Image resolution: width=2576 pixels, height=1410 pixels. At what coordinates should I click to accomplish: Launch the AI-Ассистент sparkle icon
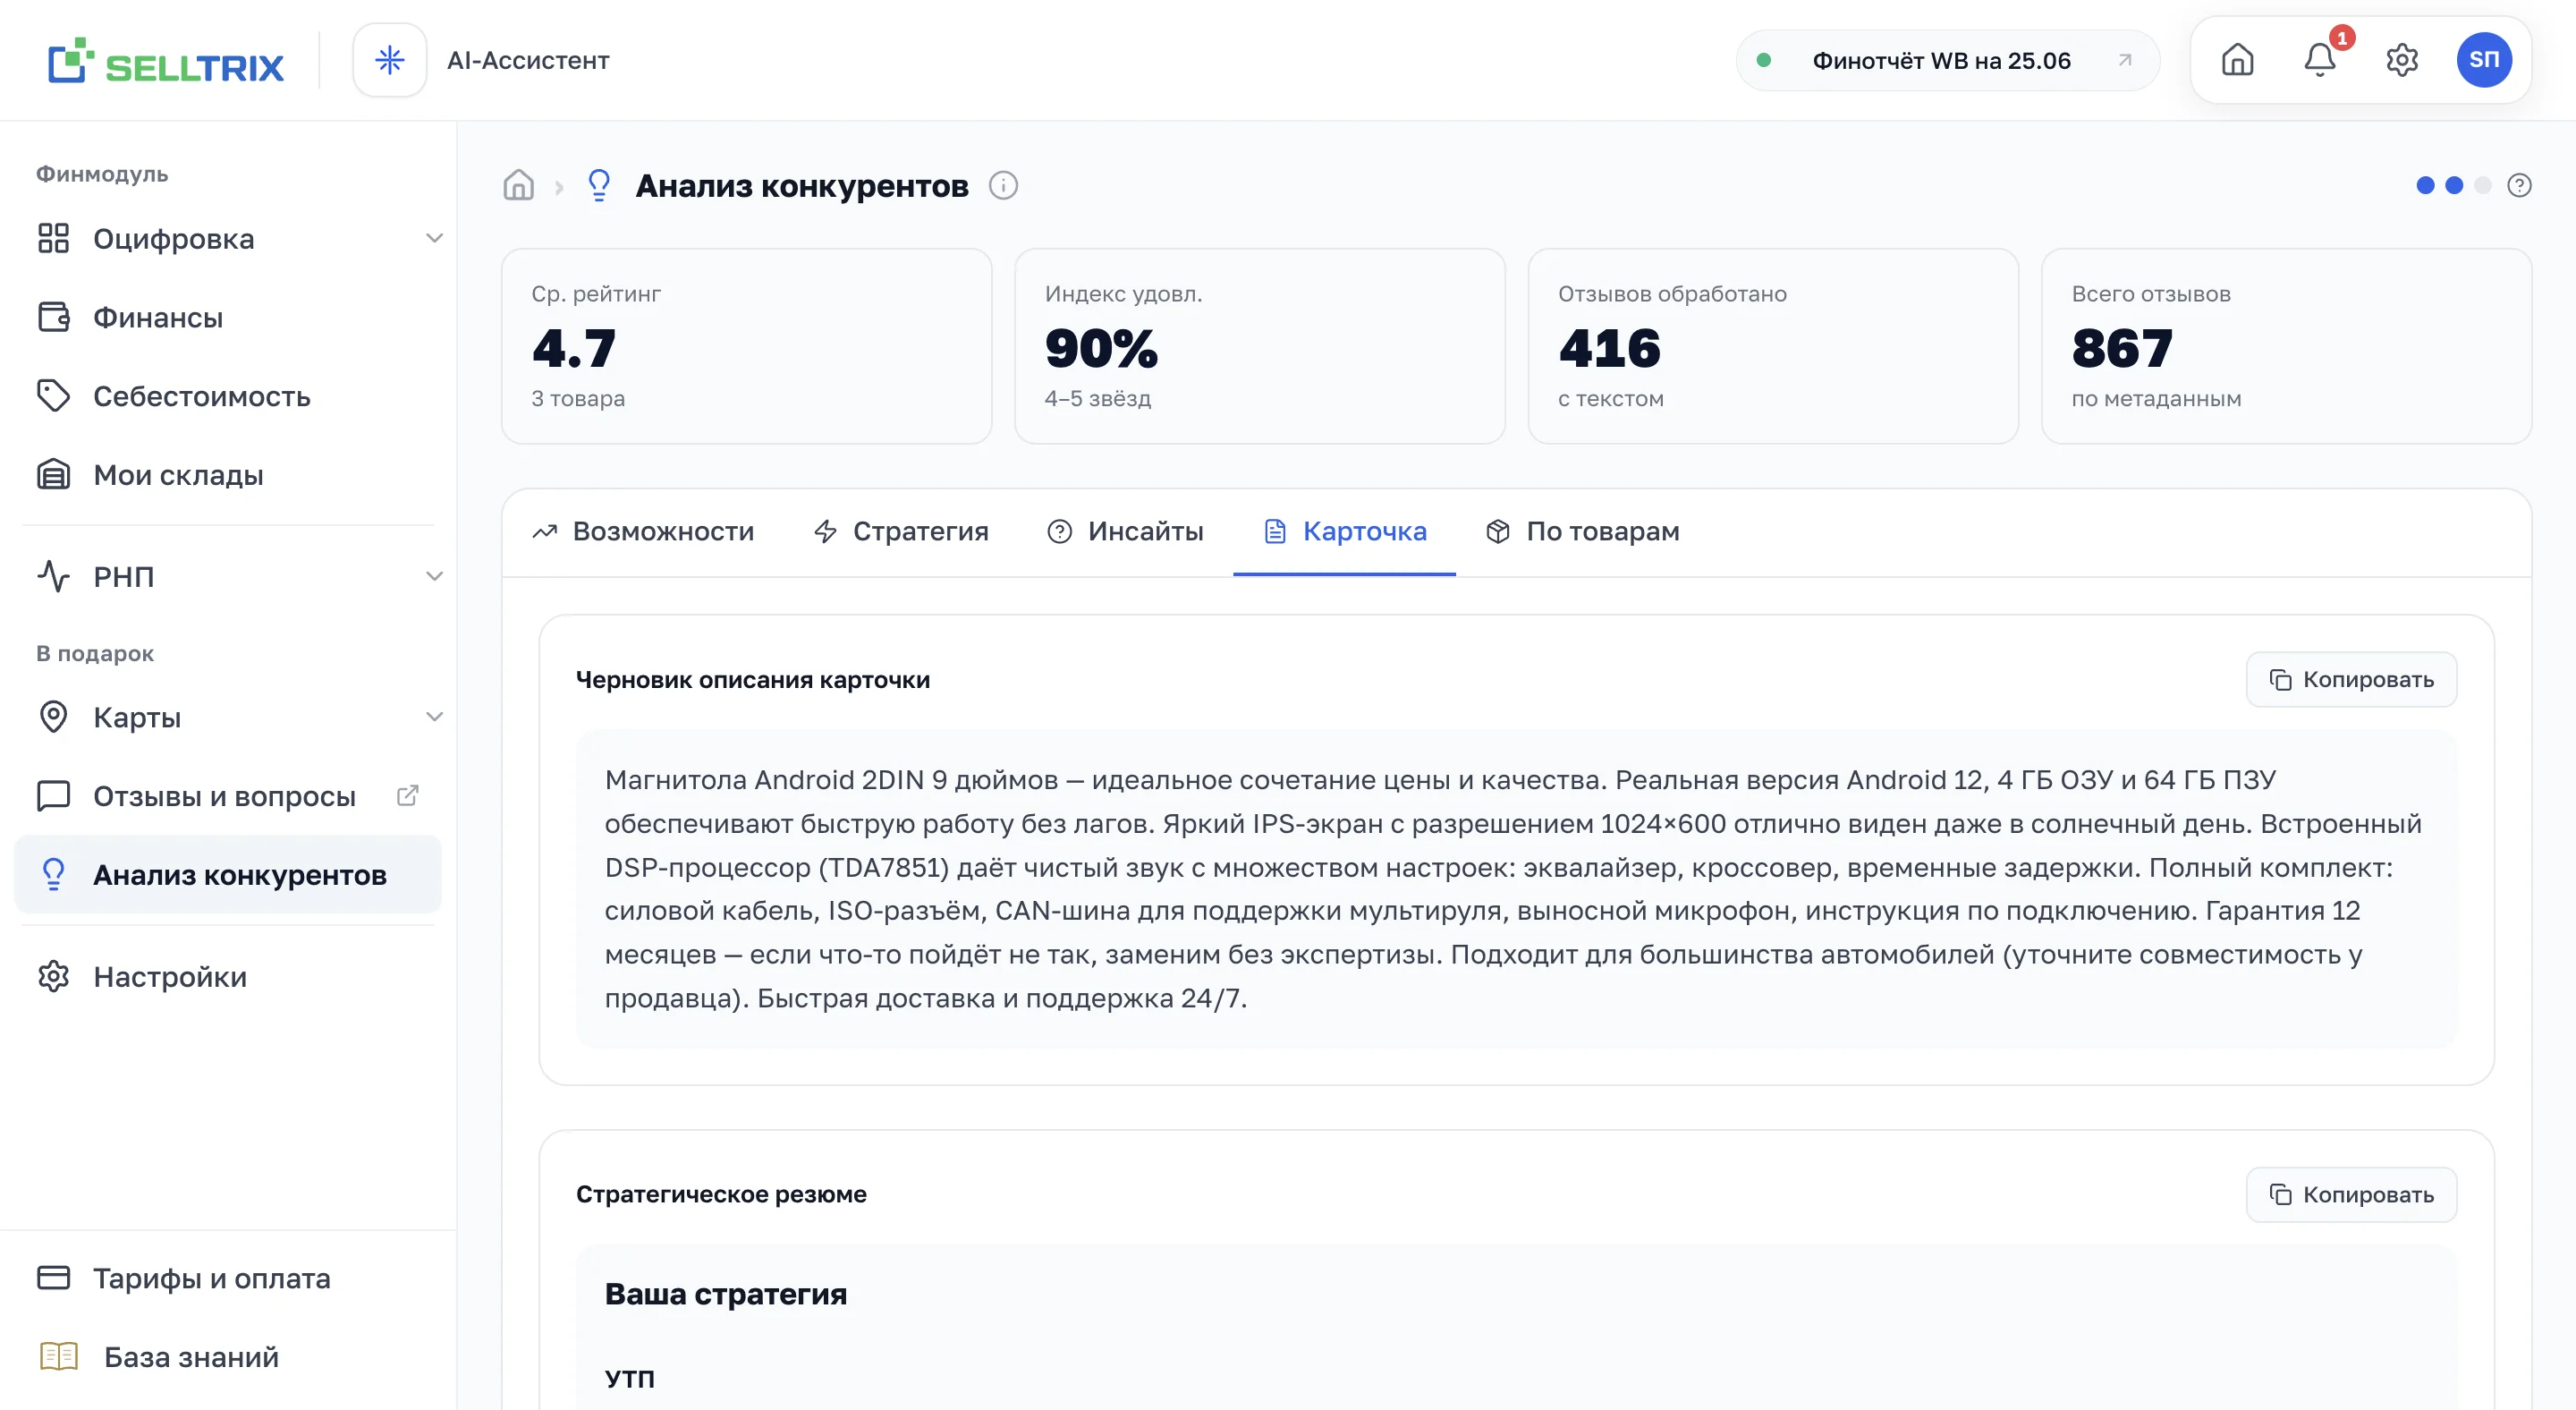click(x=390, y=60)
